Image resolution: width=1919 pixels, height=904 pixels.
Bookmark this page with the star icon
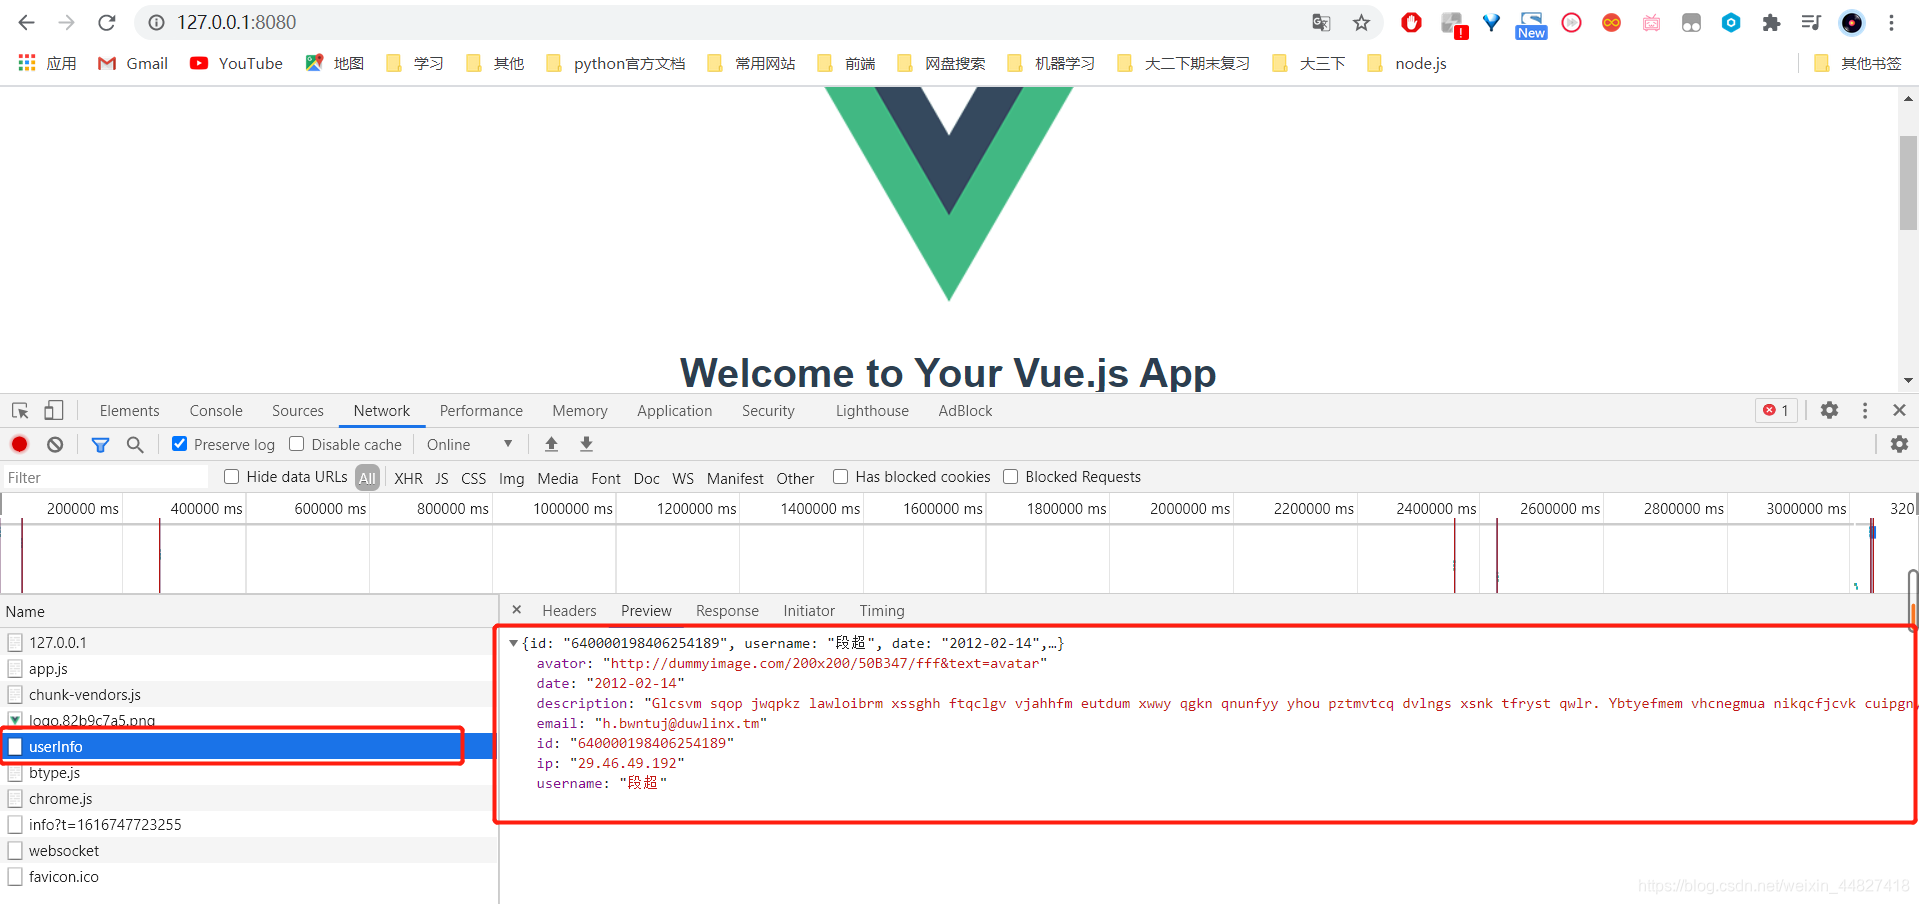click(x=1361, y=22)
